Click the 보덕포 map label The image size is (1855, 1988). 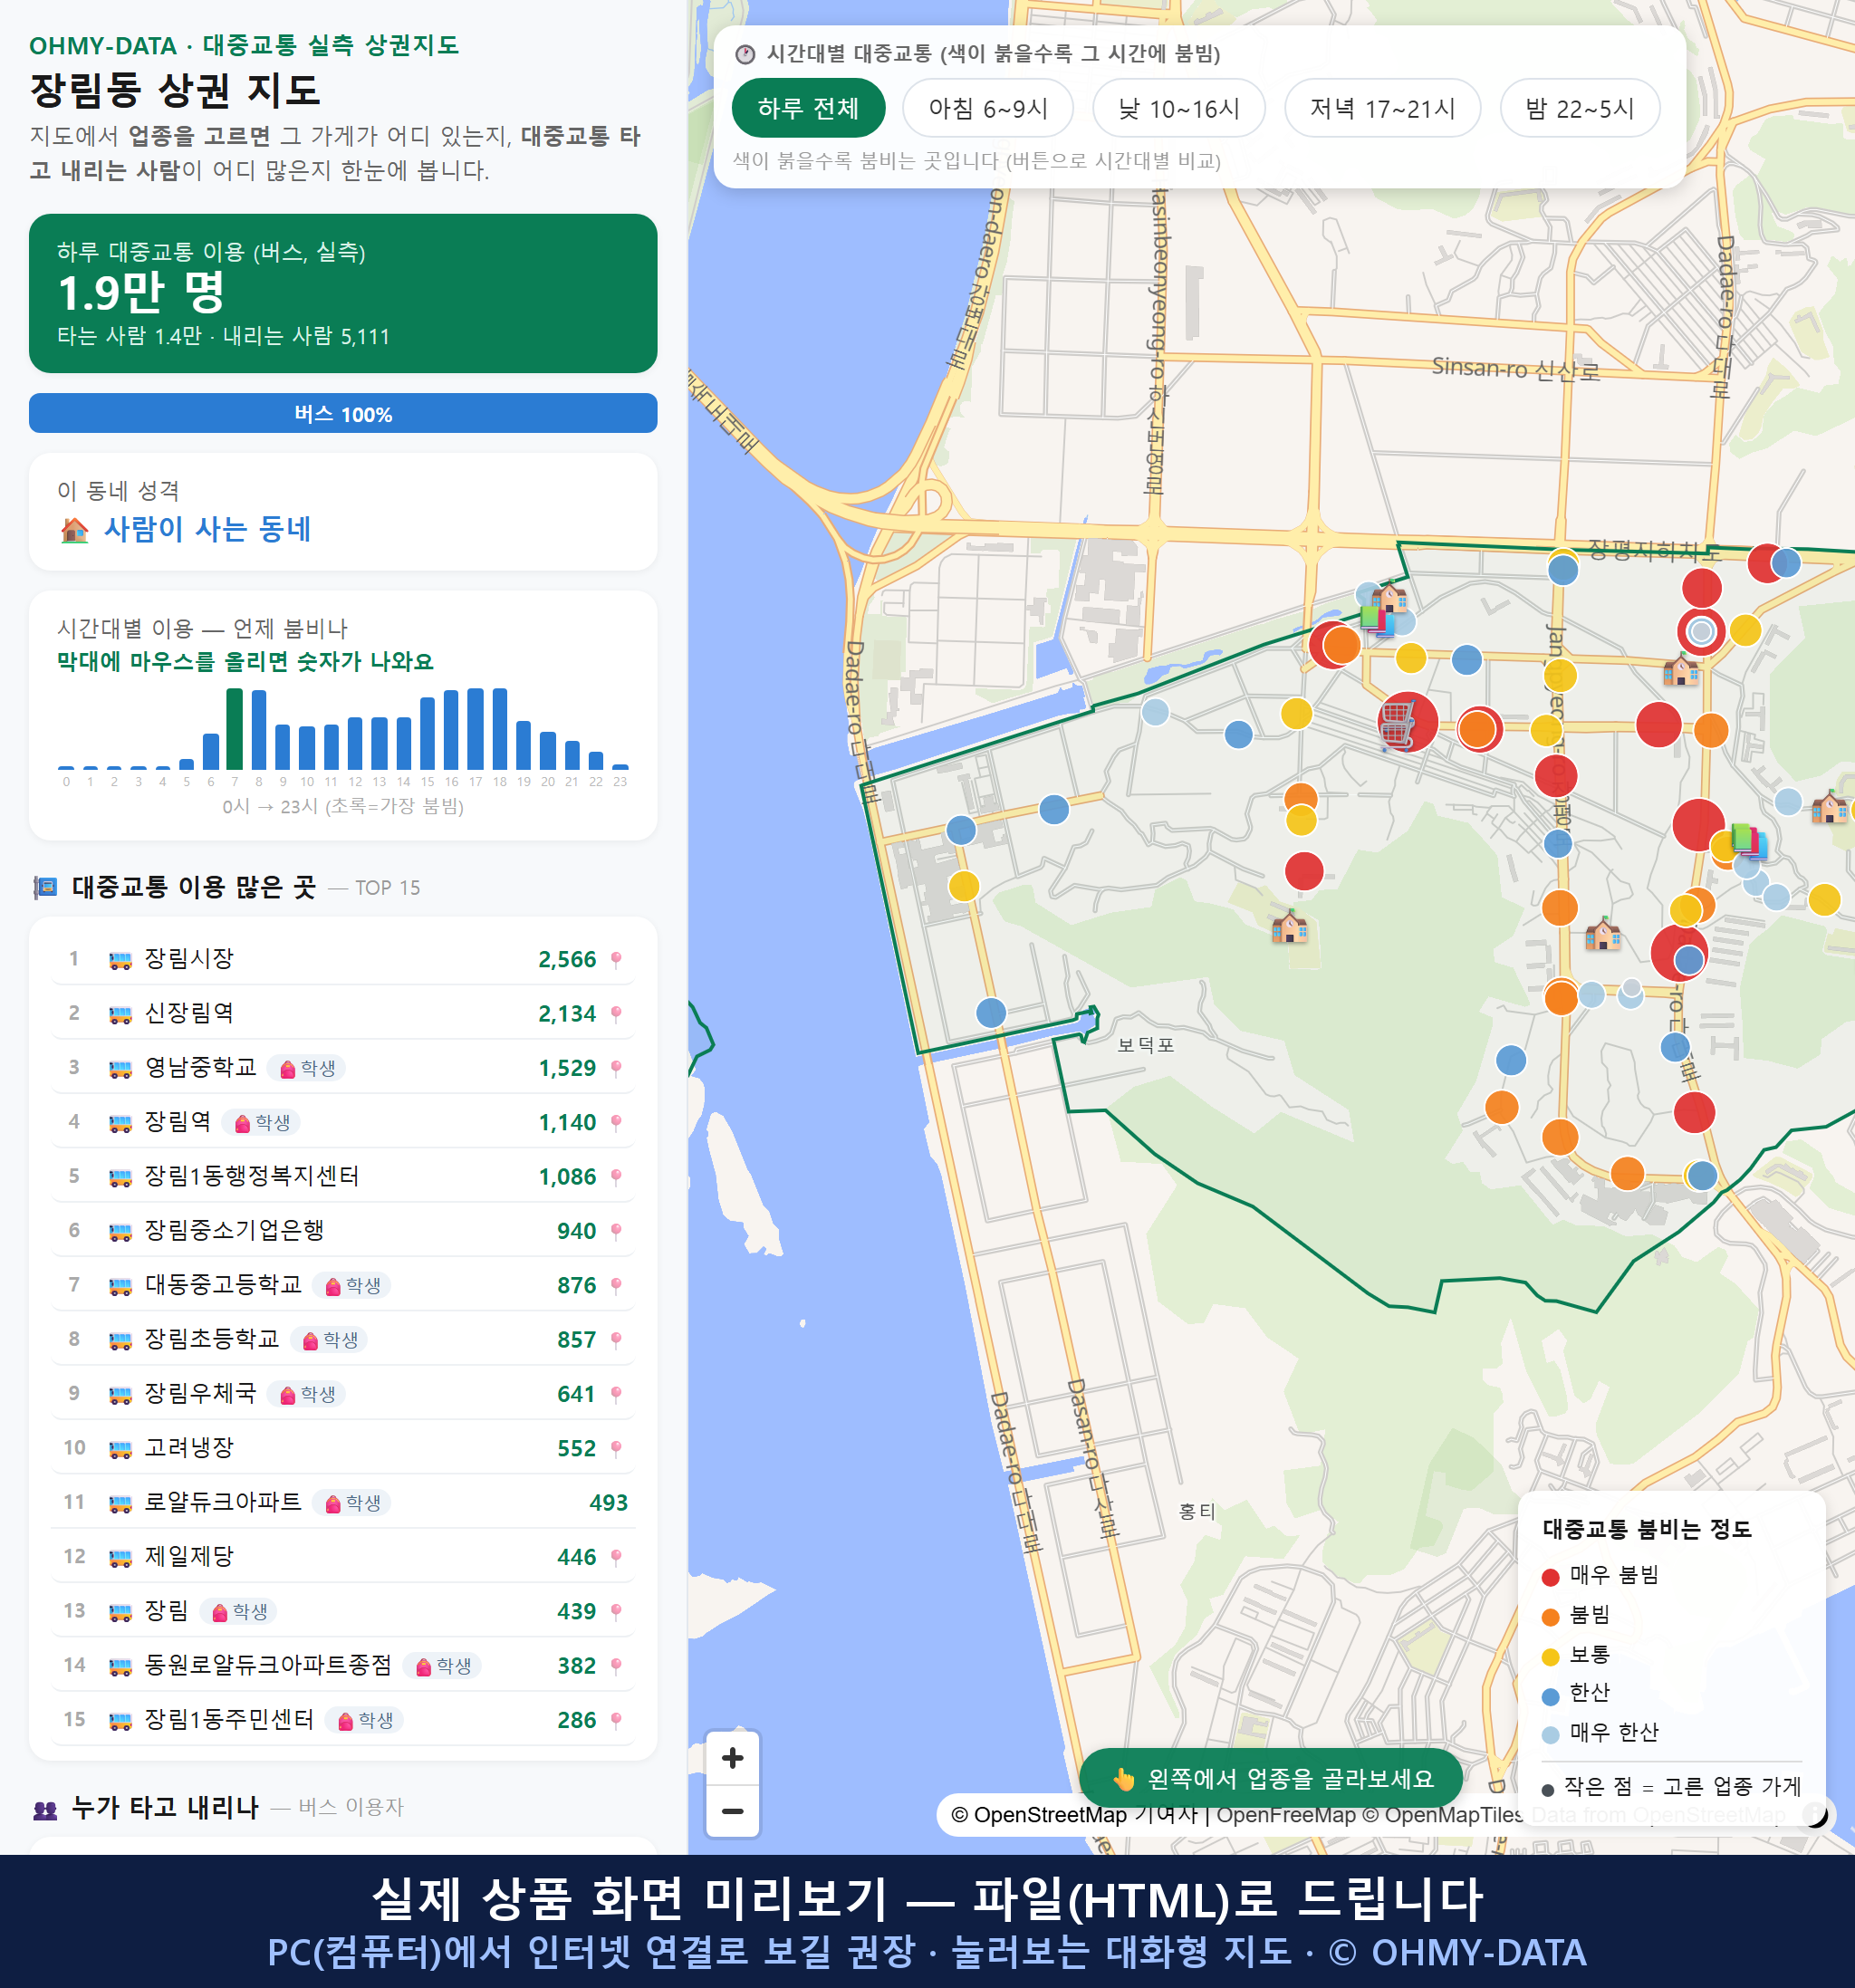pyautogui.click(x=1145, y=1045)
